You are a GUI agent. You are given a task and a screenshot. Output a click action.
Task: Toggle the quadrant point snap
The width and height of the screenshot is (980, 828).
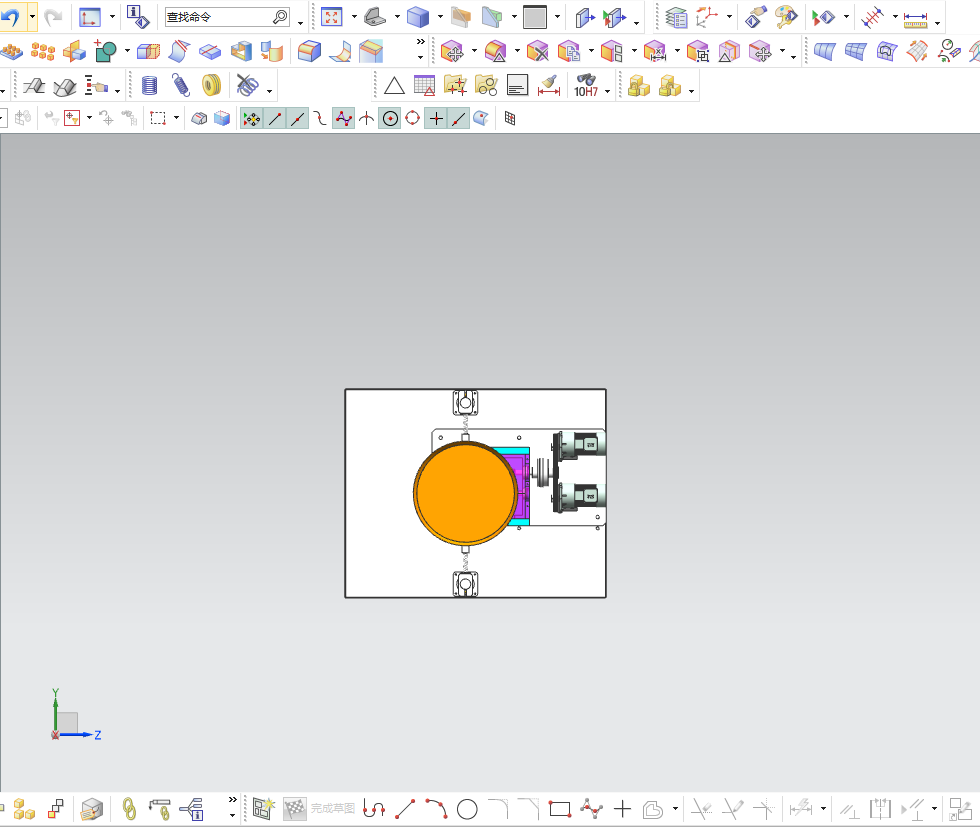(412, 118)
